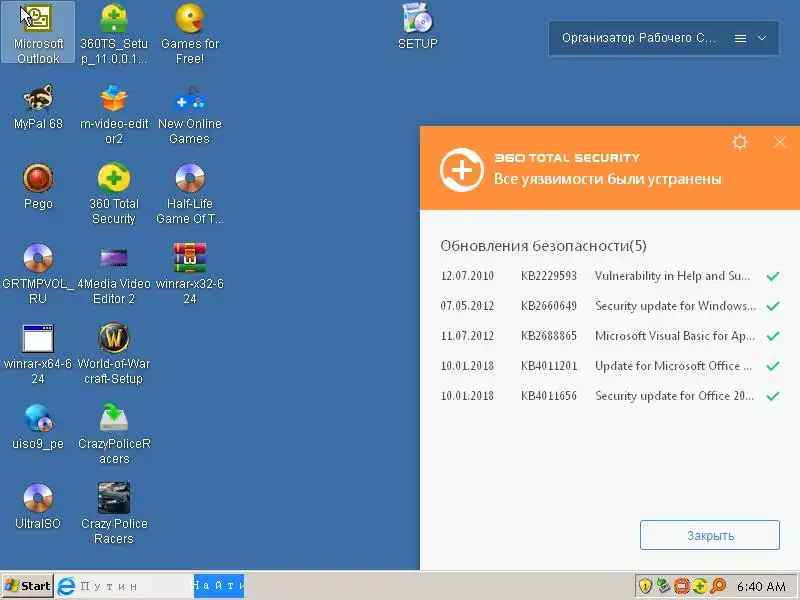
Task: Open Internet Explorer from the taskbar
Action: 66,586
